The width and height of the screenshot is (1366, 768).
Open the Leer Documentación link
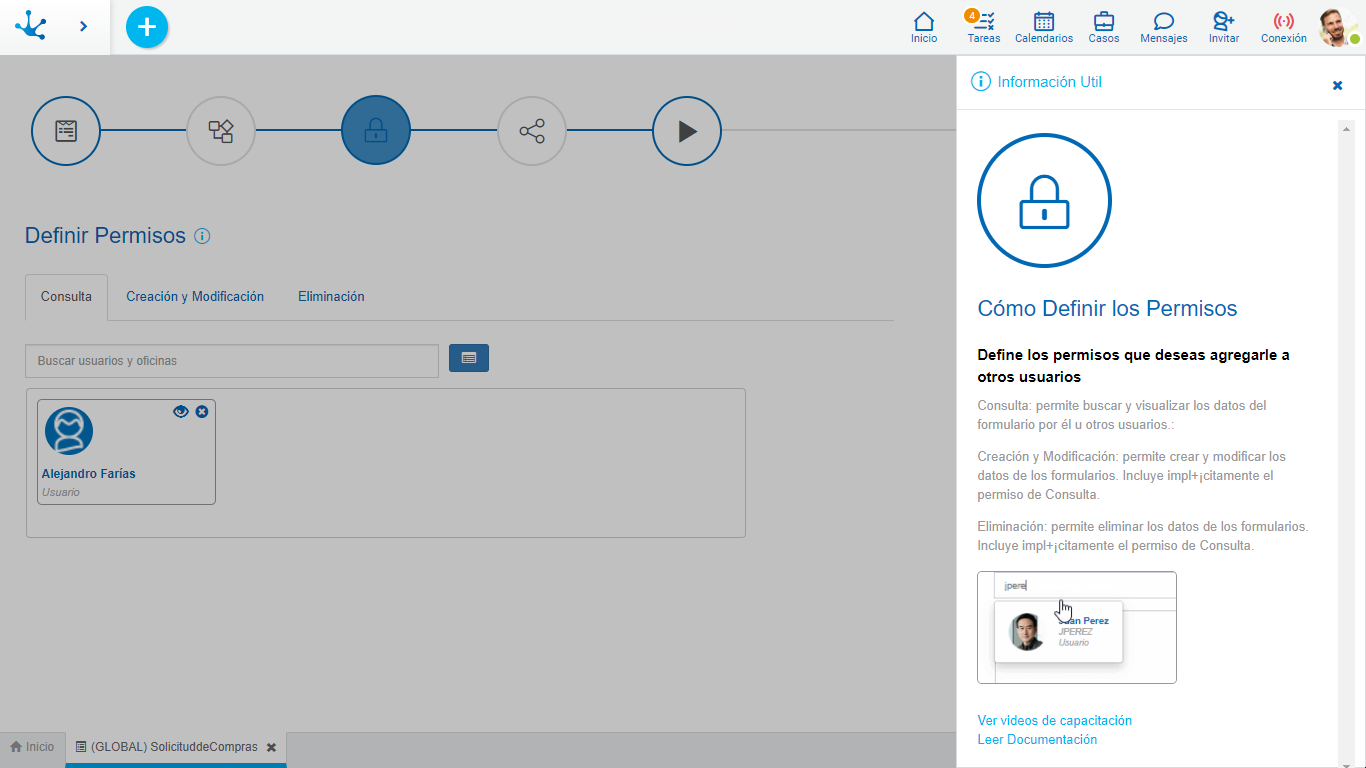click(1037, 740)
